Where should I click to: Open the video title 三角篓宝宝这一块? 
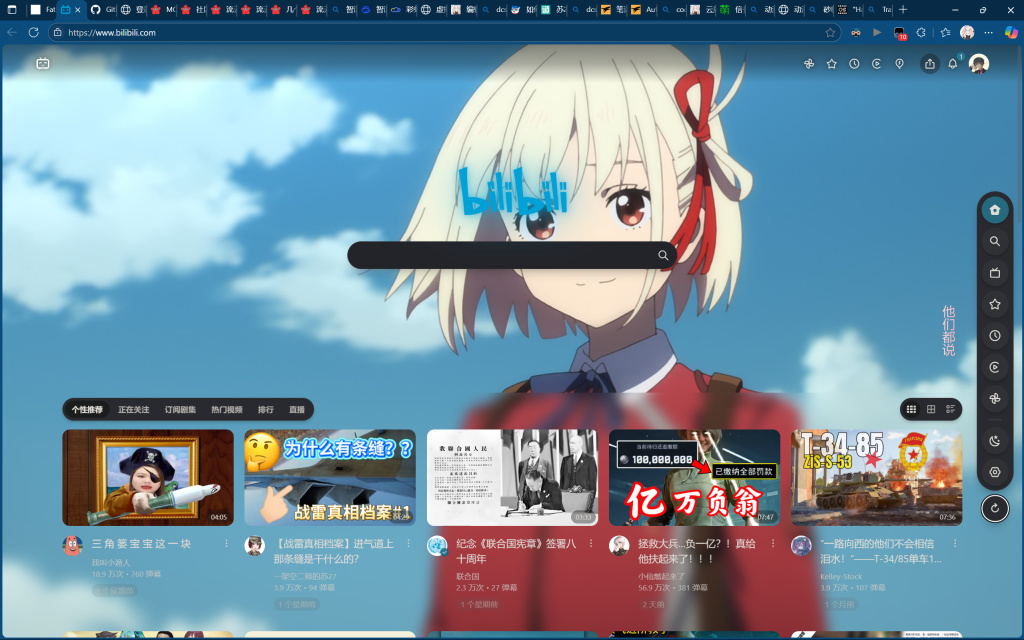(x=141, y=544)
